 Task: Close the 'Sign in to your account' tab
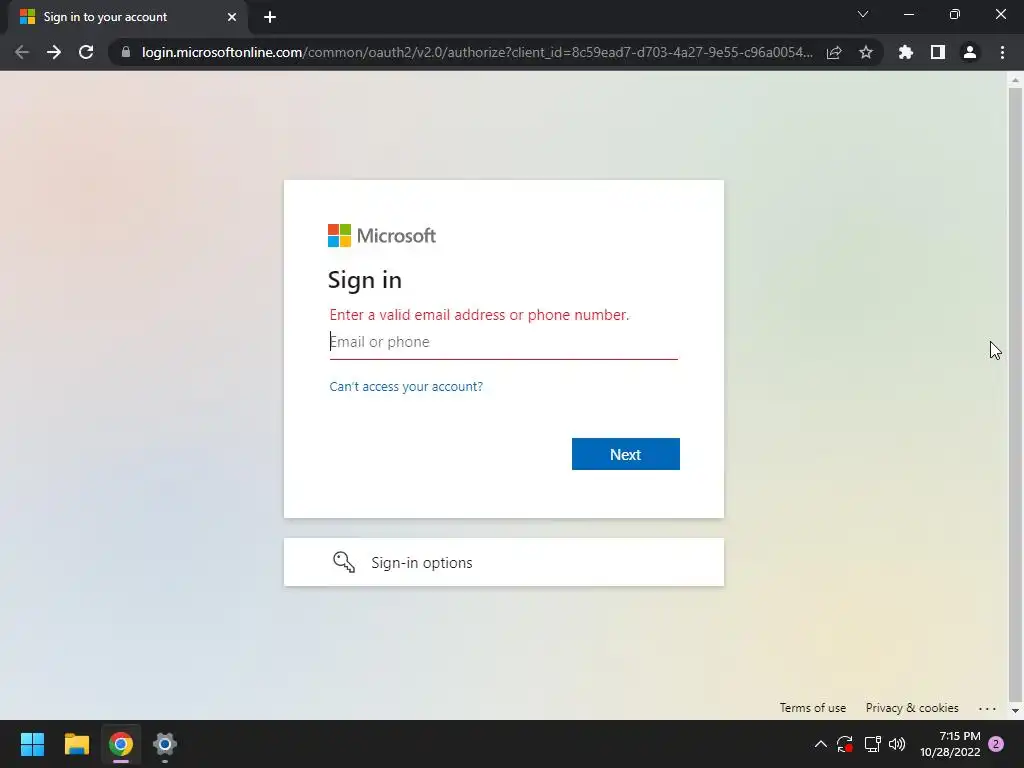click(232, 17)
